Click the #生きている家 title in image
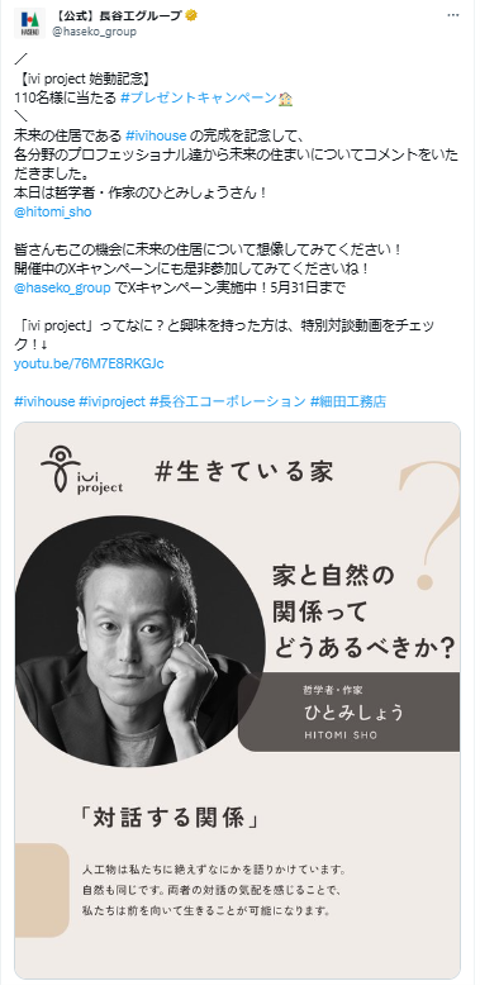The image size is (480, 985). (x=244, y=472)
